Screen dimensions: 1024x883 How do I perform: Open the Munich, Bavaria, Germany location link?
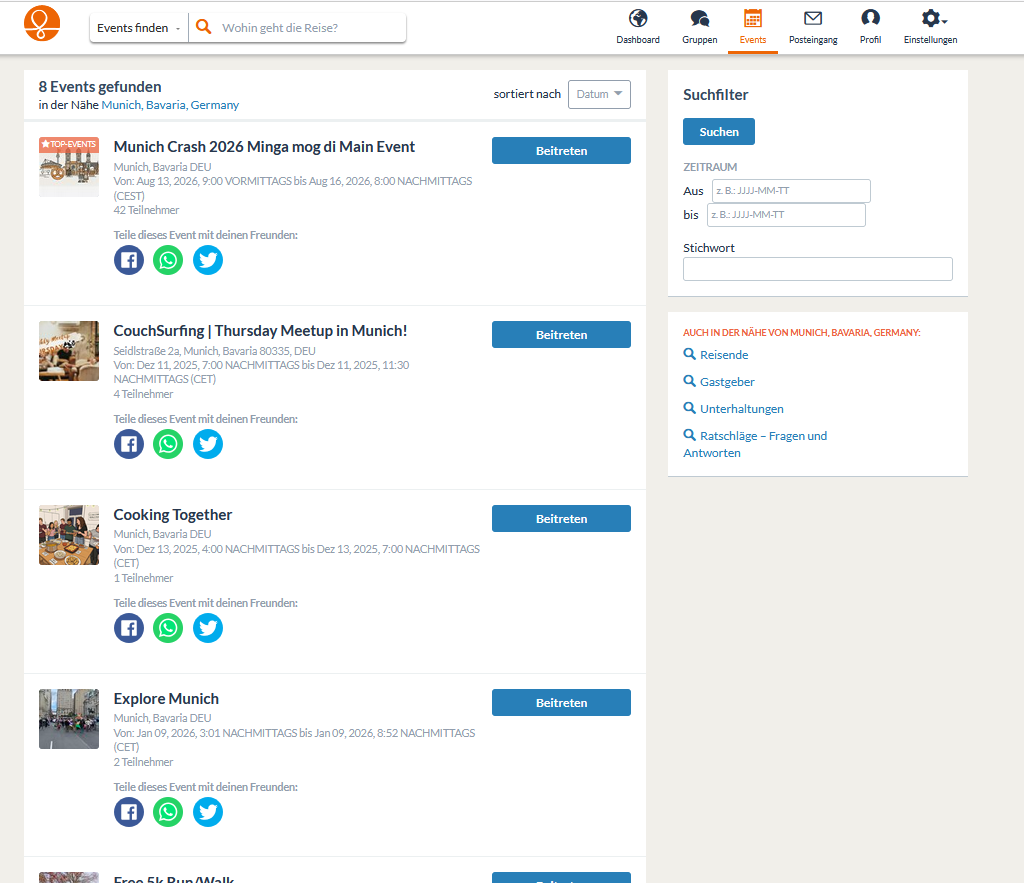click(x=170, y=105)
